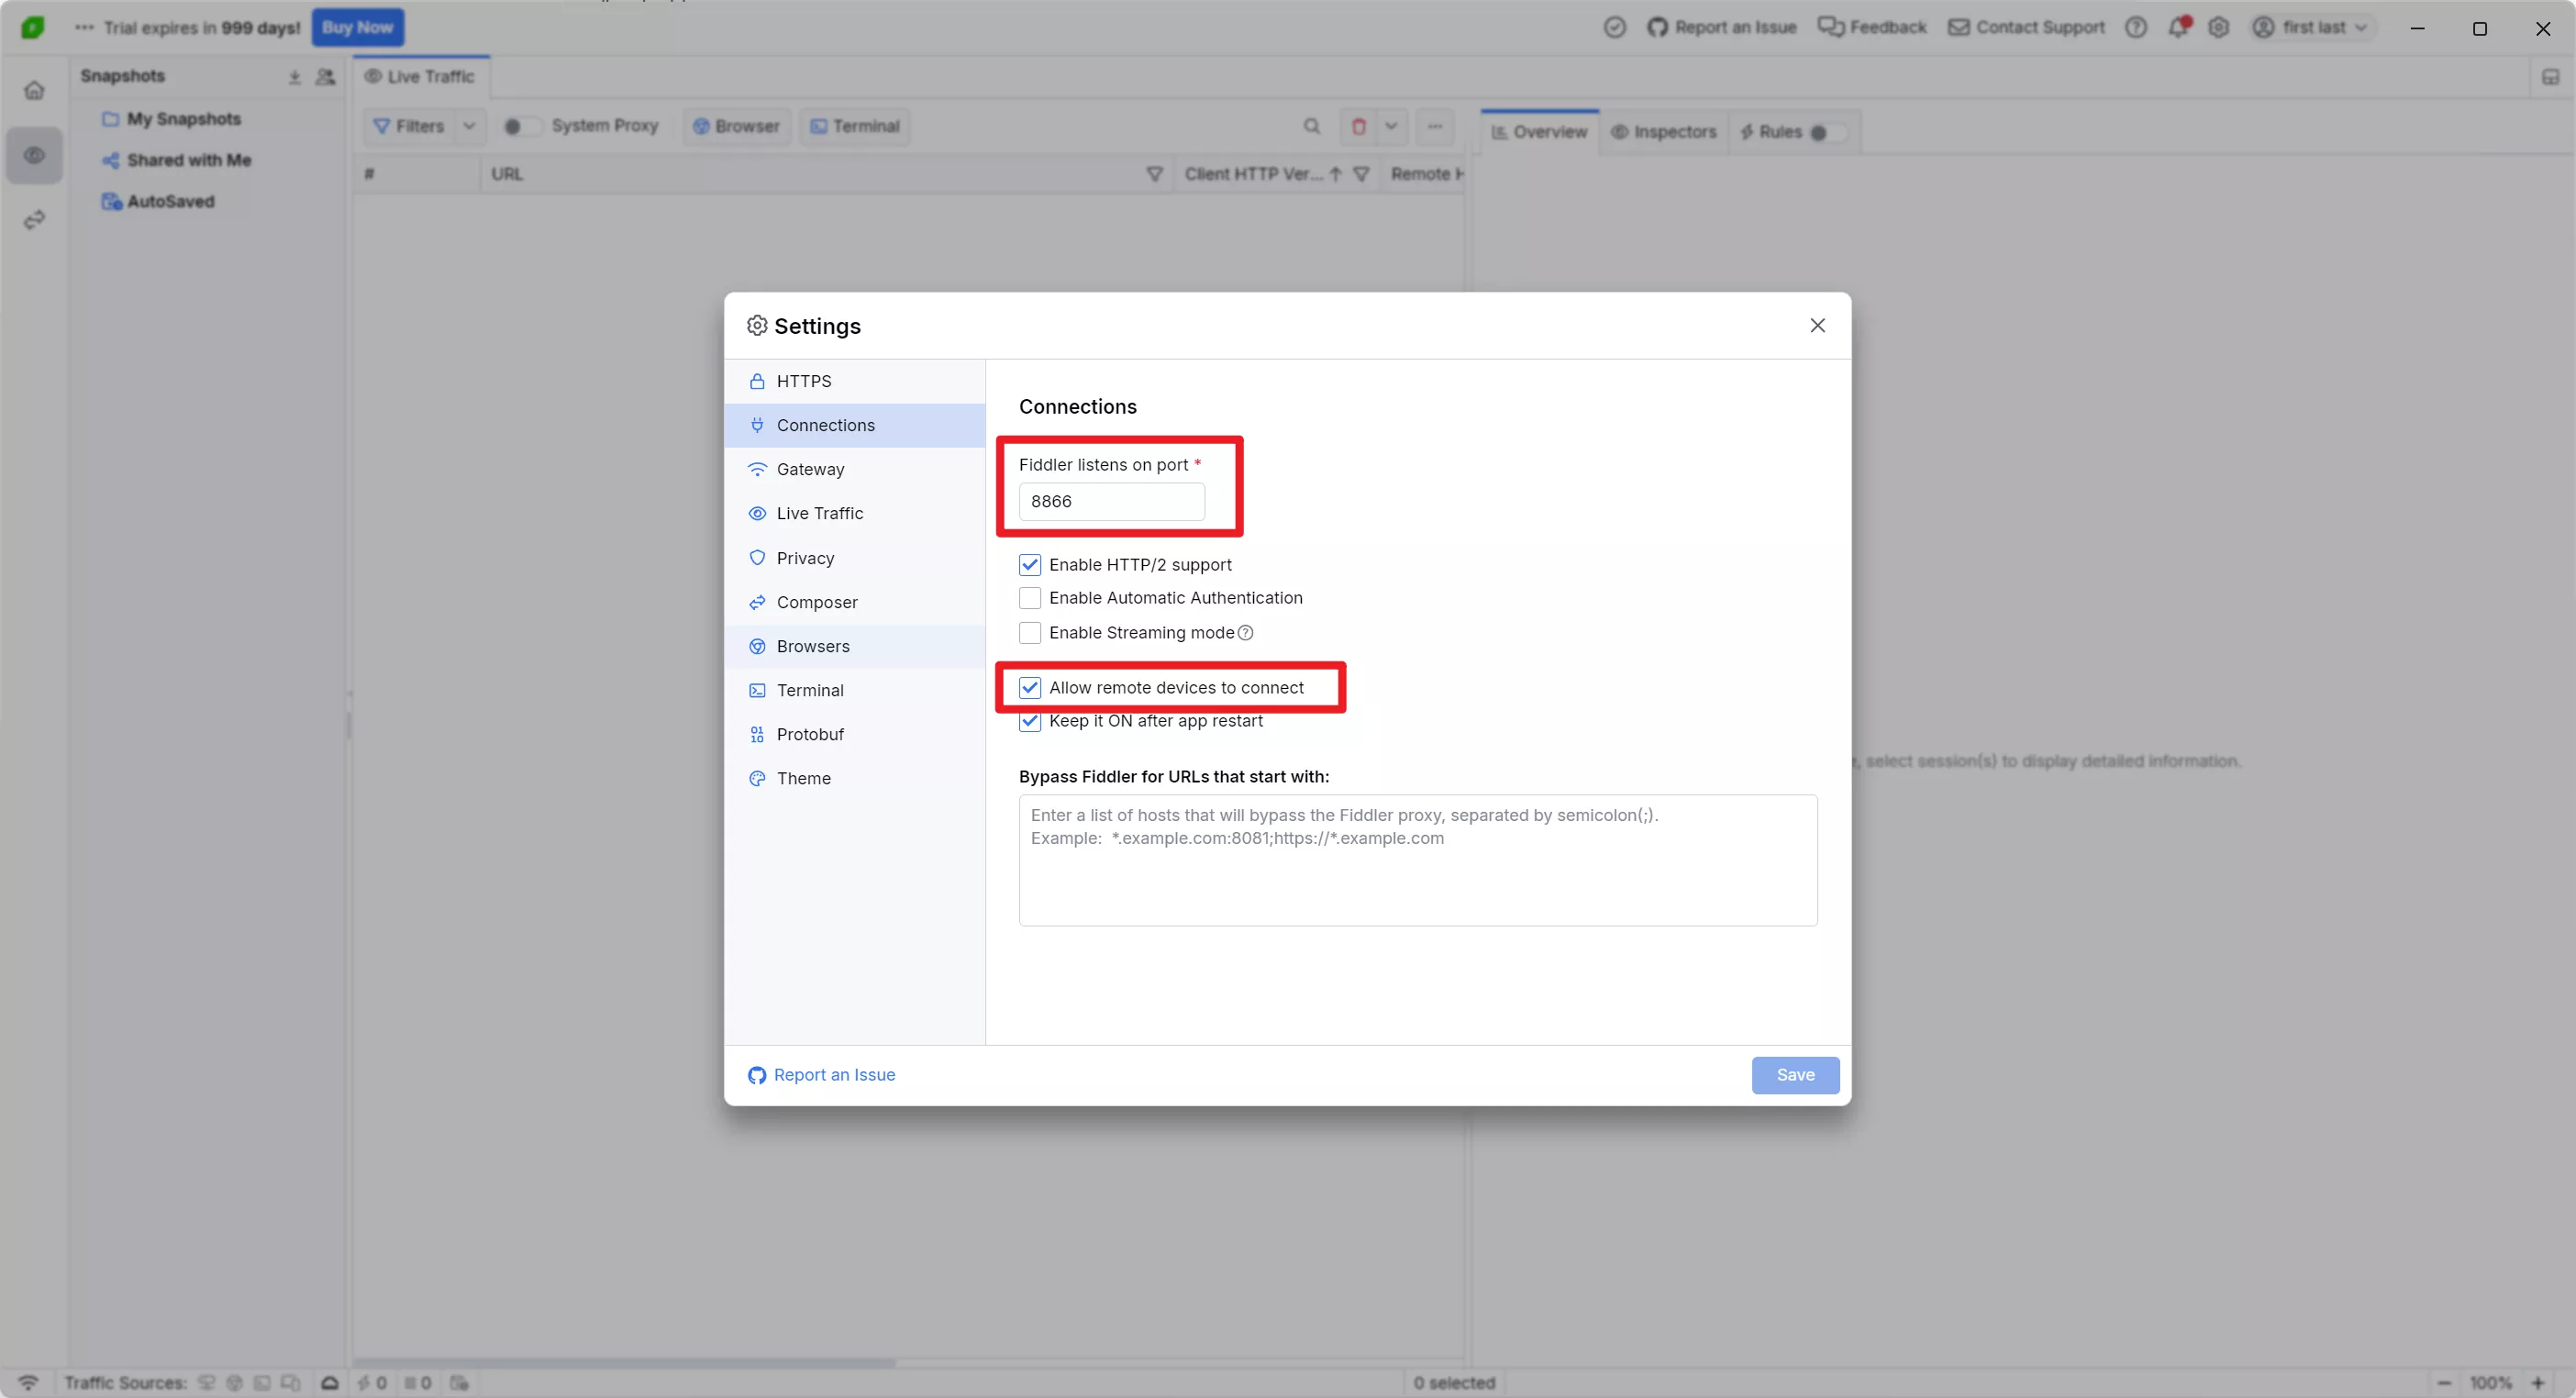Click the Client HTTP Version filter icon

(1361, 174)
